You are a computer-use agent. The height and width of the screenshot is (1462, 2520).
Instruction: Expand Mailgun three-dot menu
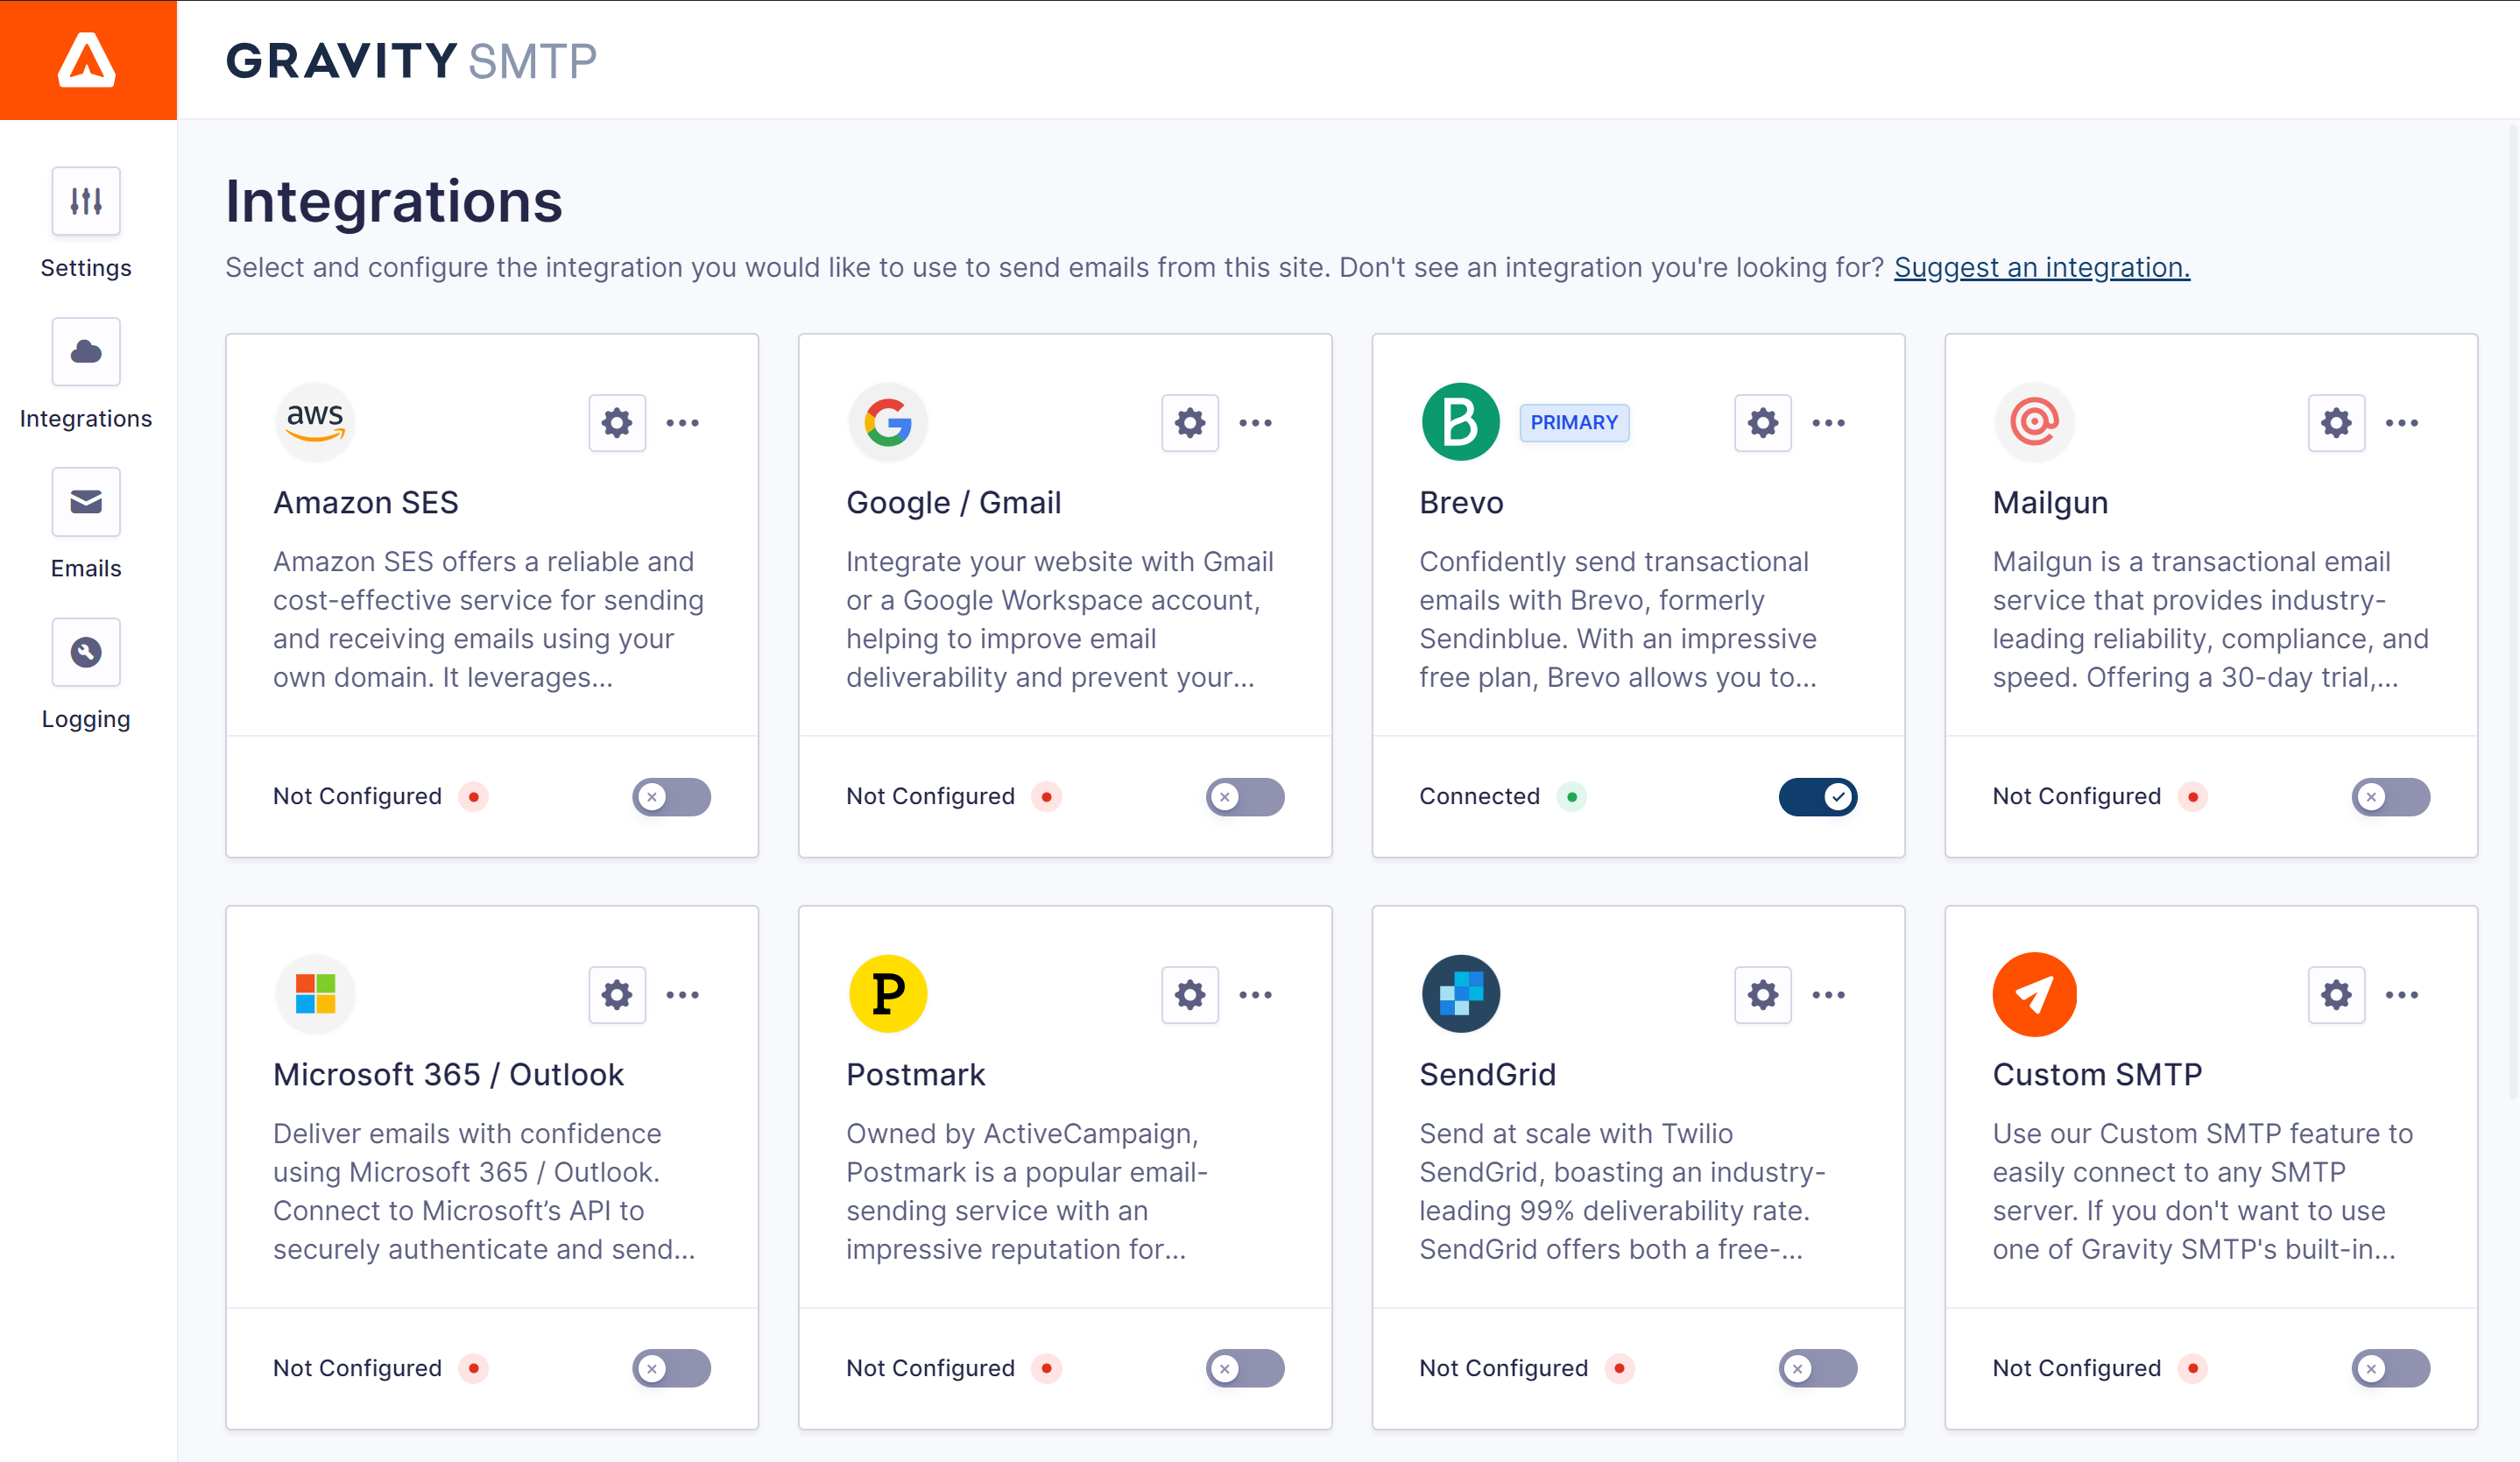2402,423
